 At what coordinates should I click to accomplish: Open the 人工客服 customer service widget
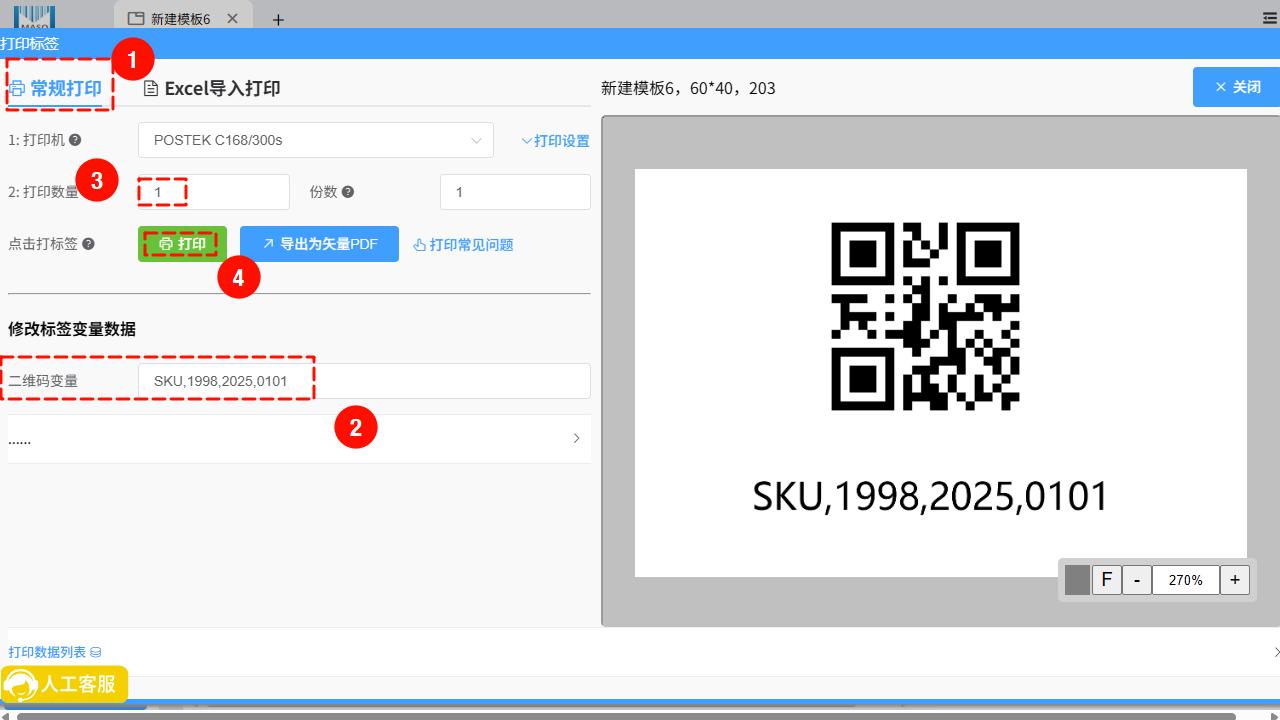pyautogui.click(x=64, y=684)
